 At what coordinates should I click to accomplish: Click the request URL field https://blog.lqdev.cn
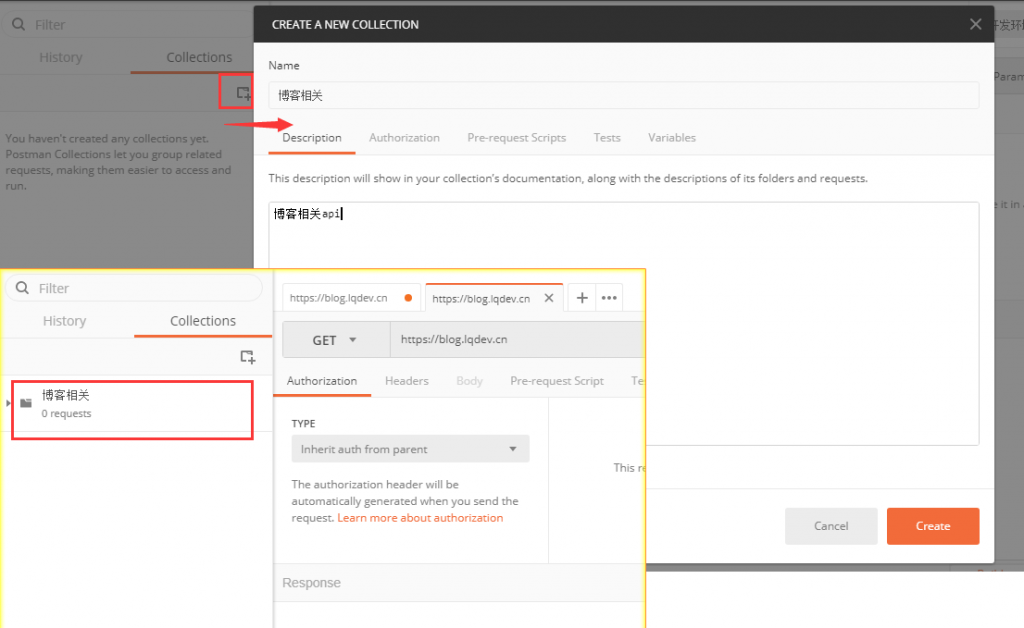pyautogui.click(x=517, y=339)
